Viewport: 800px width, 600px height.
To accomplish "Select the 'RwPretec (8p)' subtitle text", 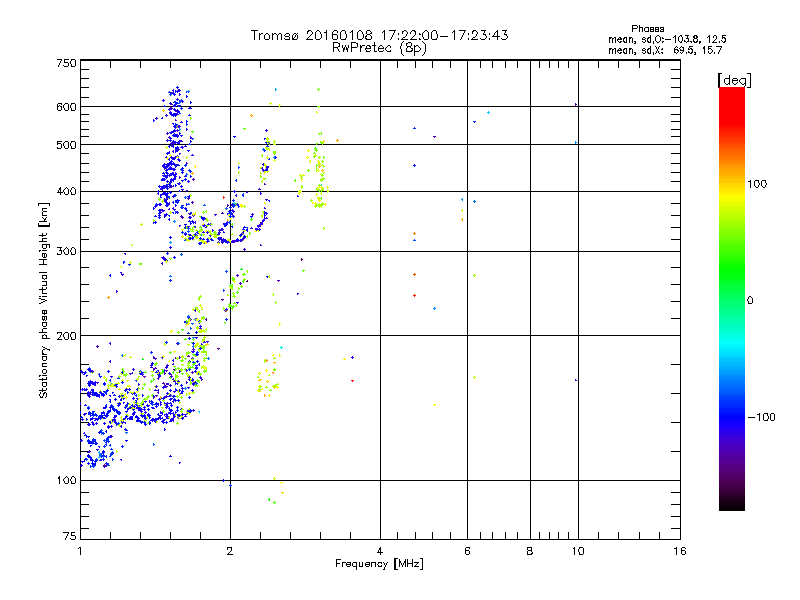I will (x=379, y=48).
